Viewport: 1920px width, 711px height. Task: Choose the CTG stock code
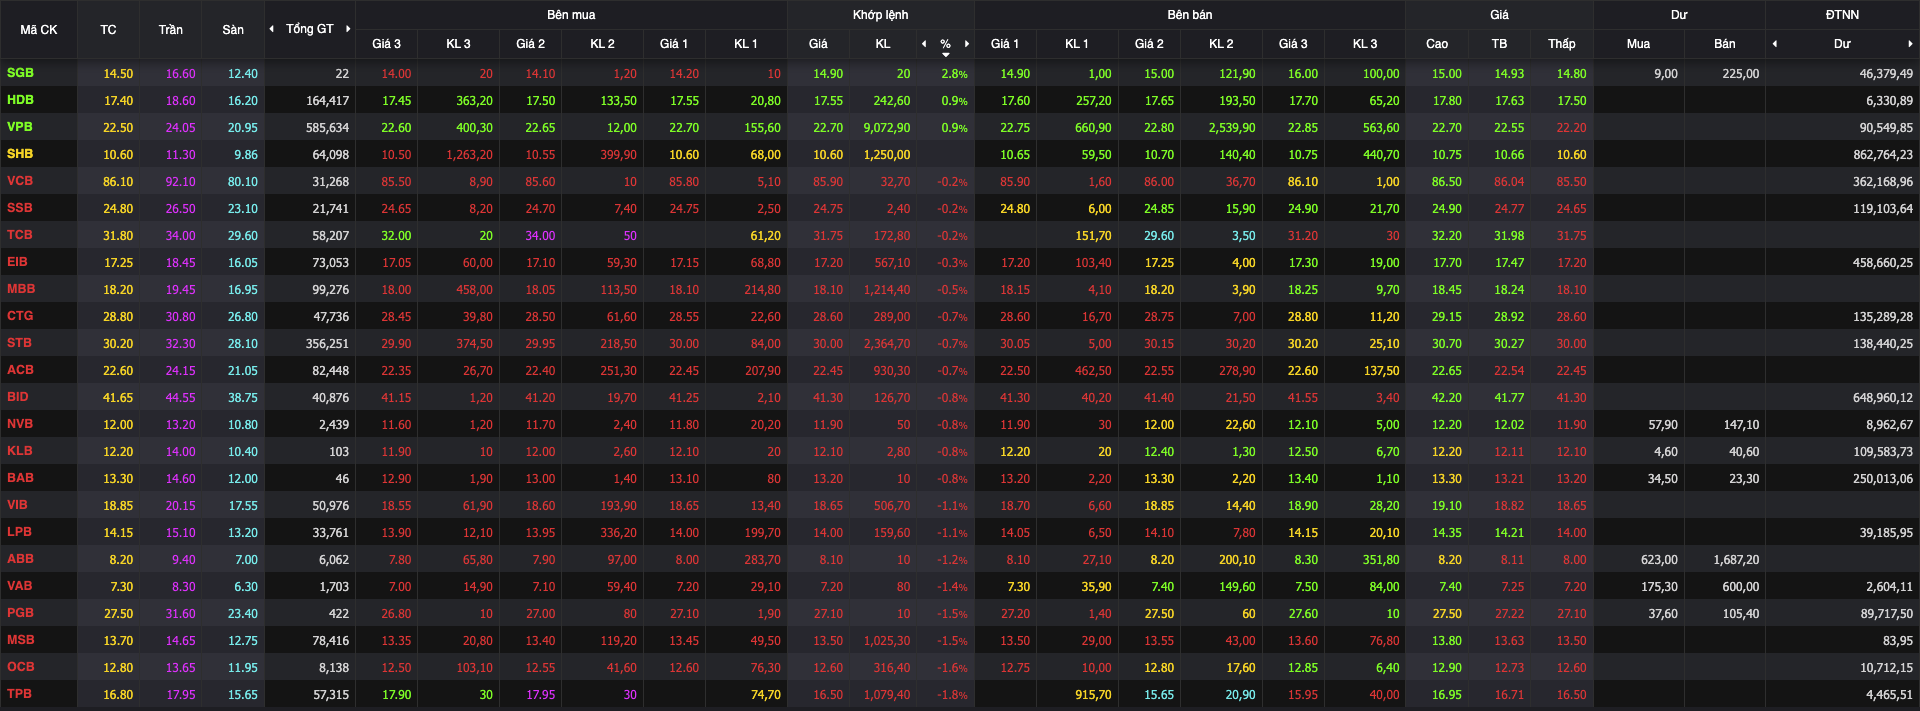pyautogui.click(x=20, y=316)
